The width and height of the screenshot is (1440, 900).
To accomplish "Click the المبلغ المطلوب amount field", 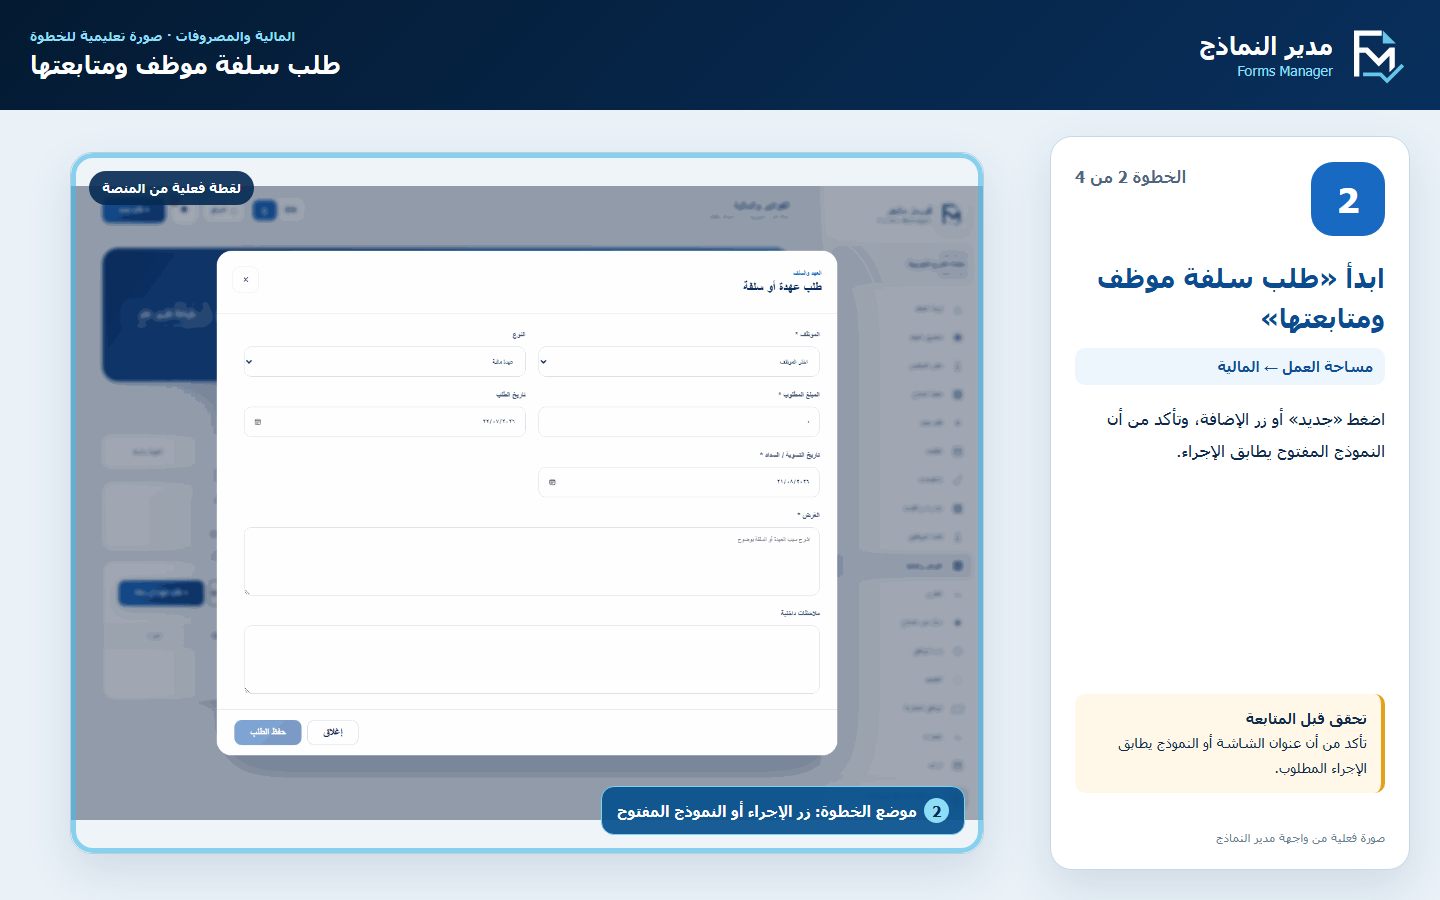I will (679, 422).
